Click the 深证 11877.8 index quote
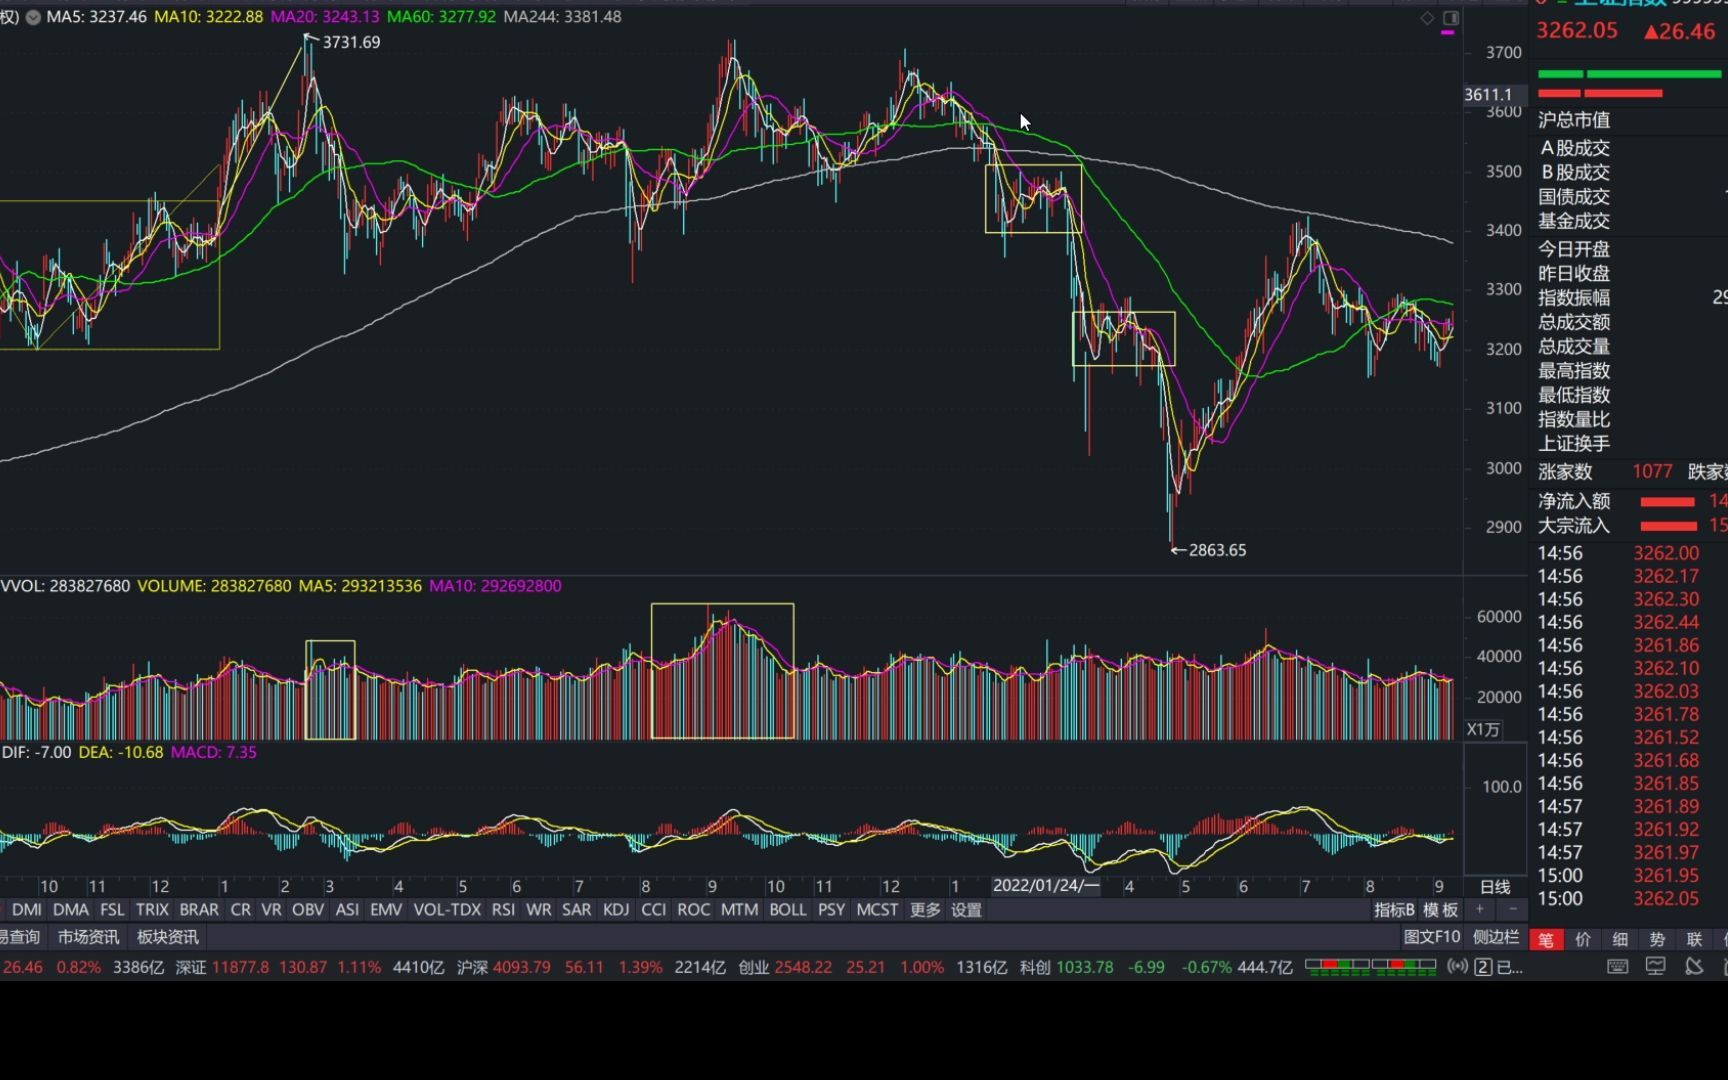This screenshot has height=1080, width=1728. click(x=222, y=967)
